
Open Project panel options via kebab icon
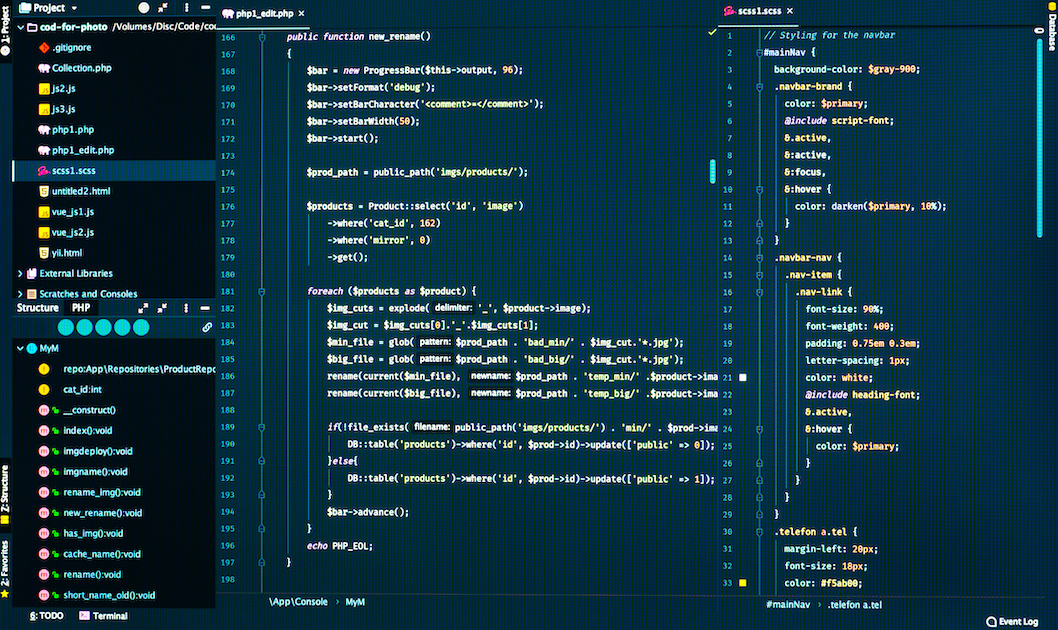[186, 7]
